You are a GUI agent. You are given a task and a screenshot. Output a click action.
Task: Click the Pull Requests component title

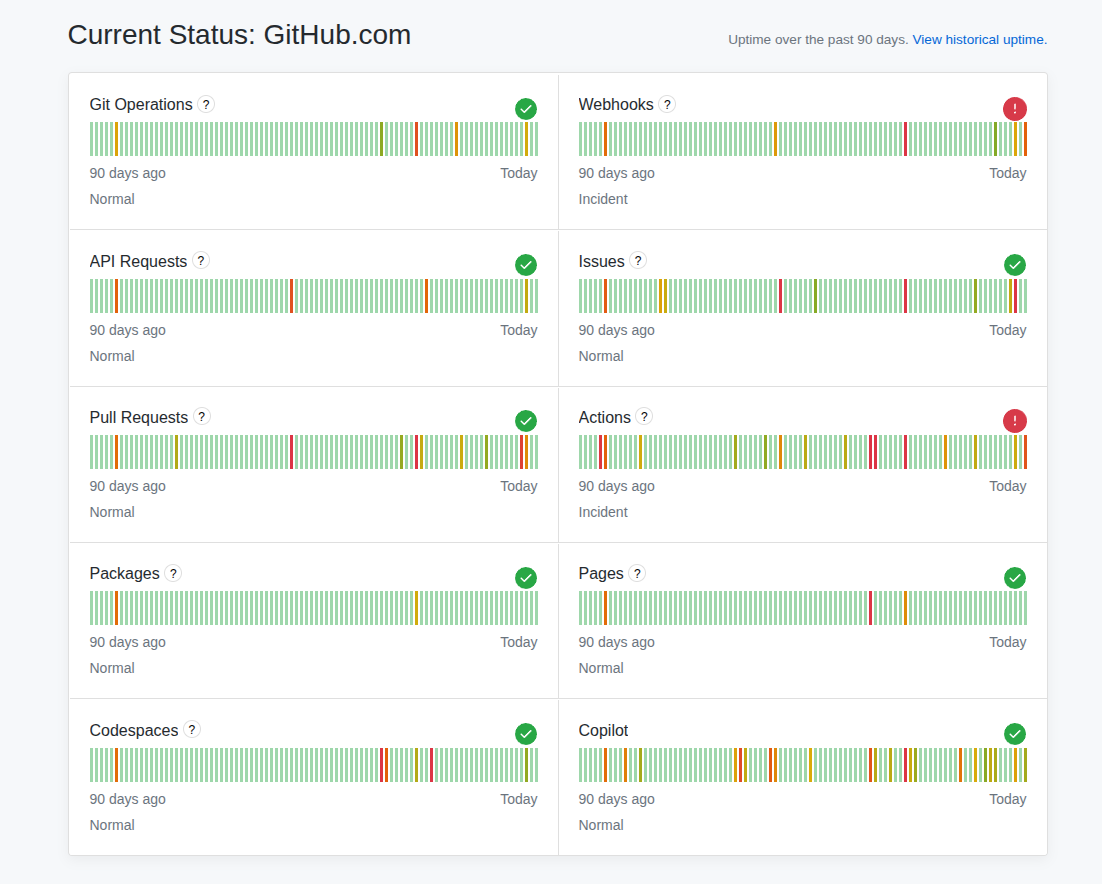(138, 417)
